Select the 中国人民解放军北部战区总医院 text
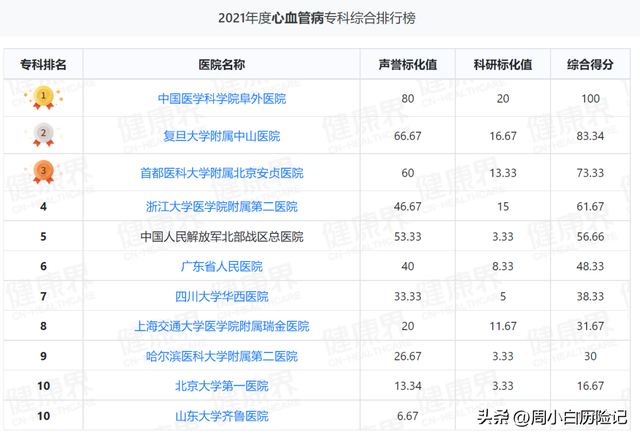Viewport: 640px width, 438px height. pyautogui.click(x=222, y=237)
